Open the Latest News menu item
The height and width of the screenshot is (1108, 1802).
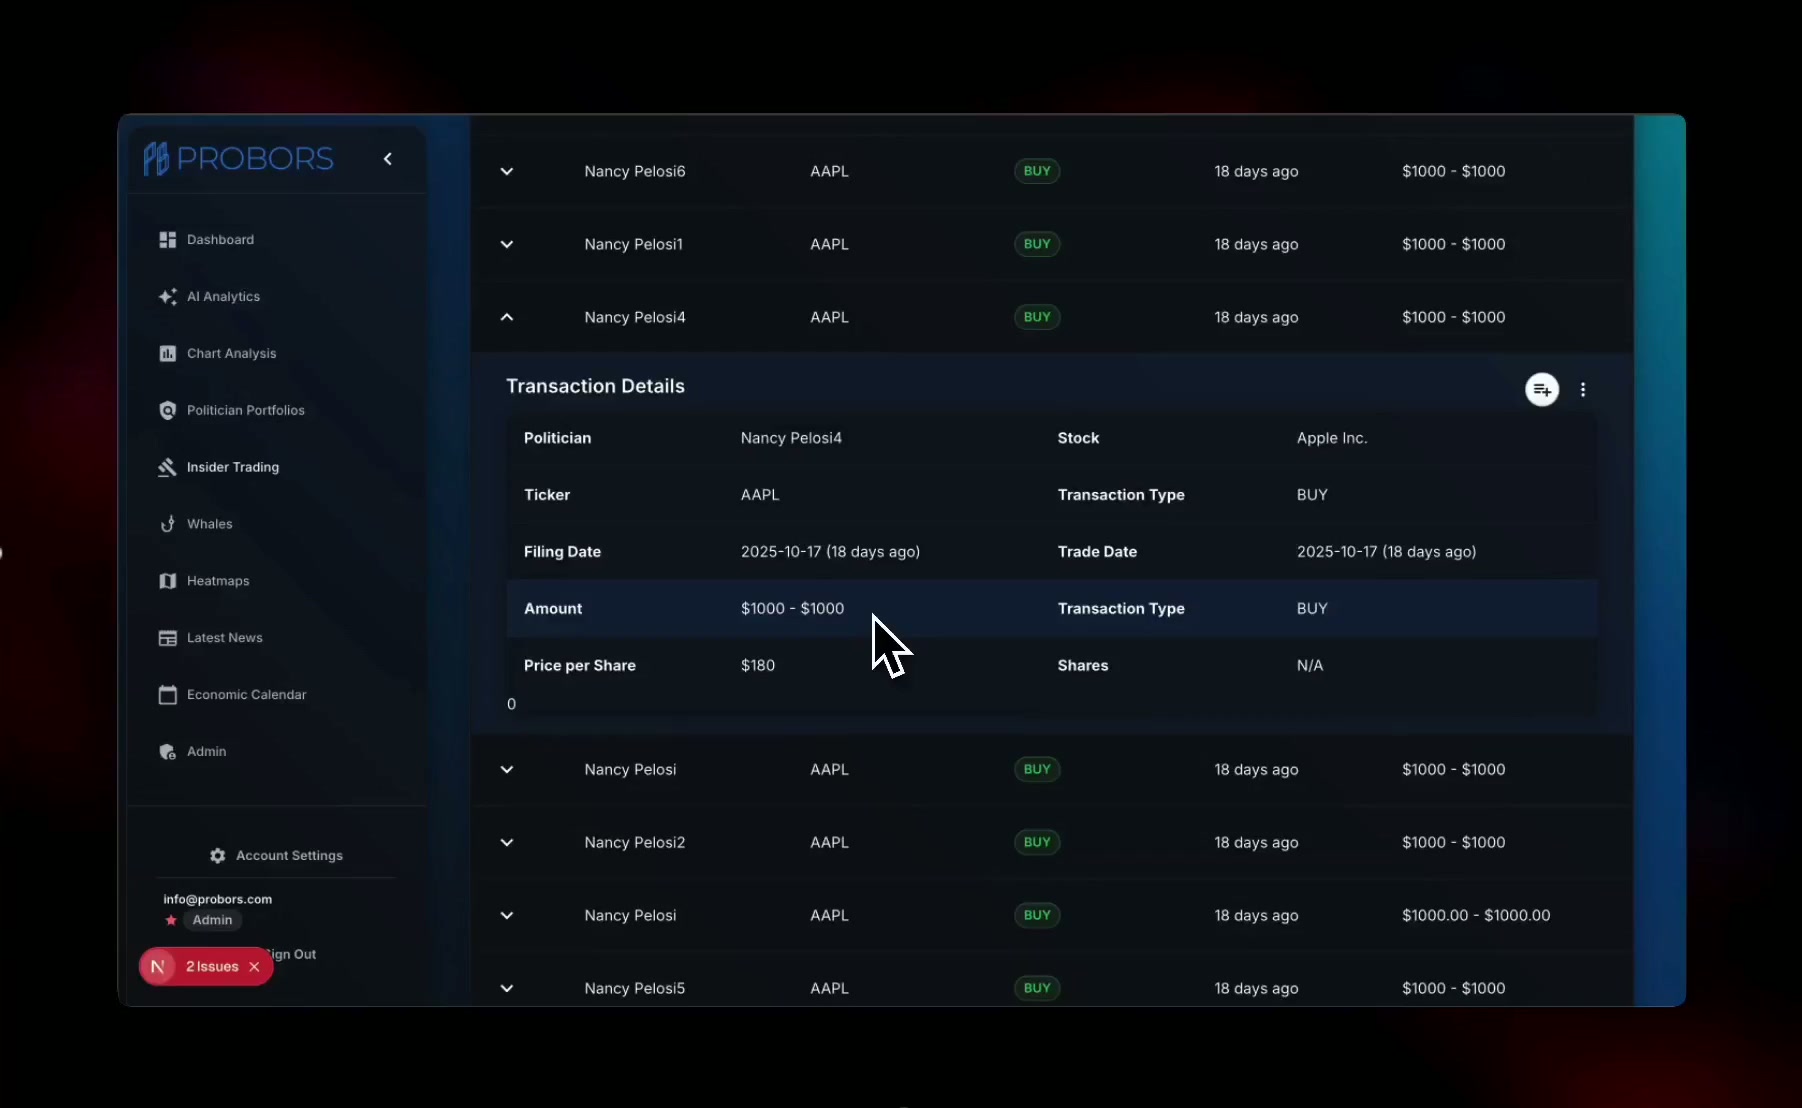(224, 638)
